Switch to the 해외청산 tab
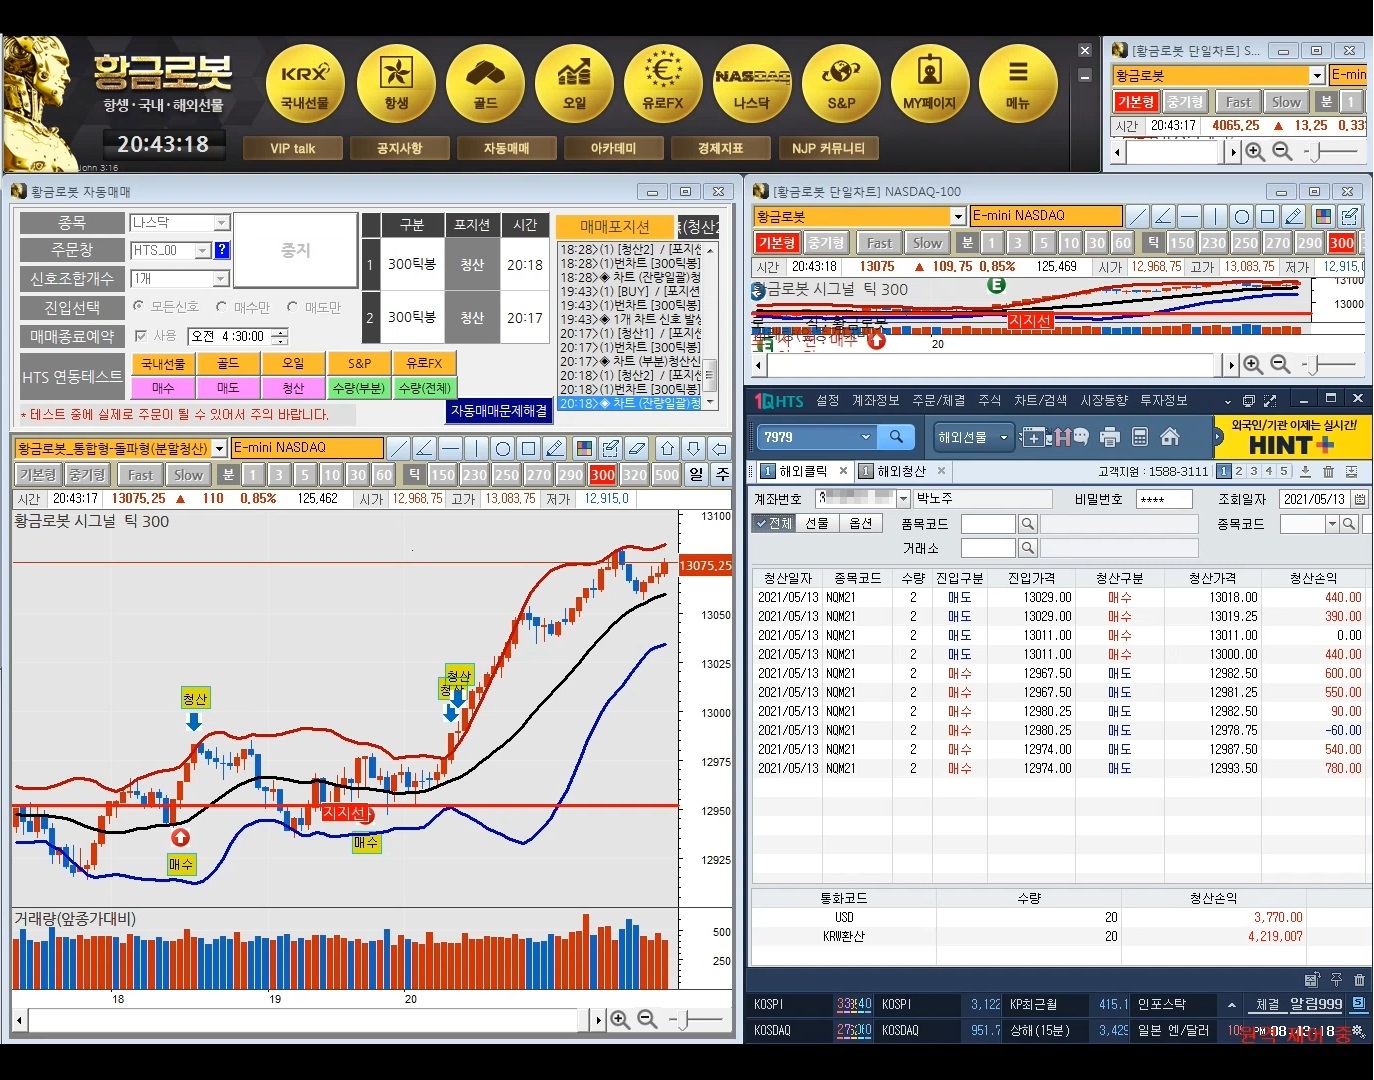The image size is (1374, 1080). pos(901,471)
